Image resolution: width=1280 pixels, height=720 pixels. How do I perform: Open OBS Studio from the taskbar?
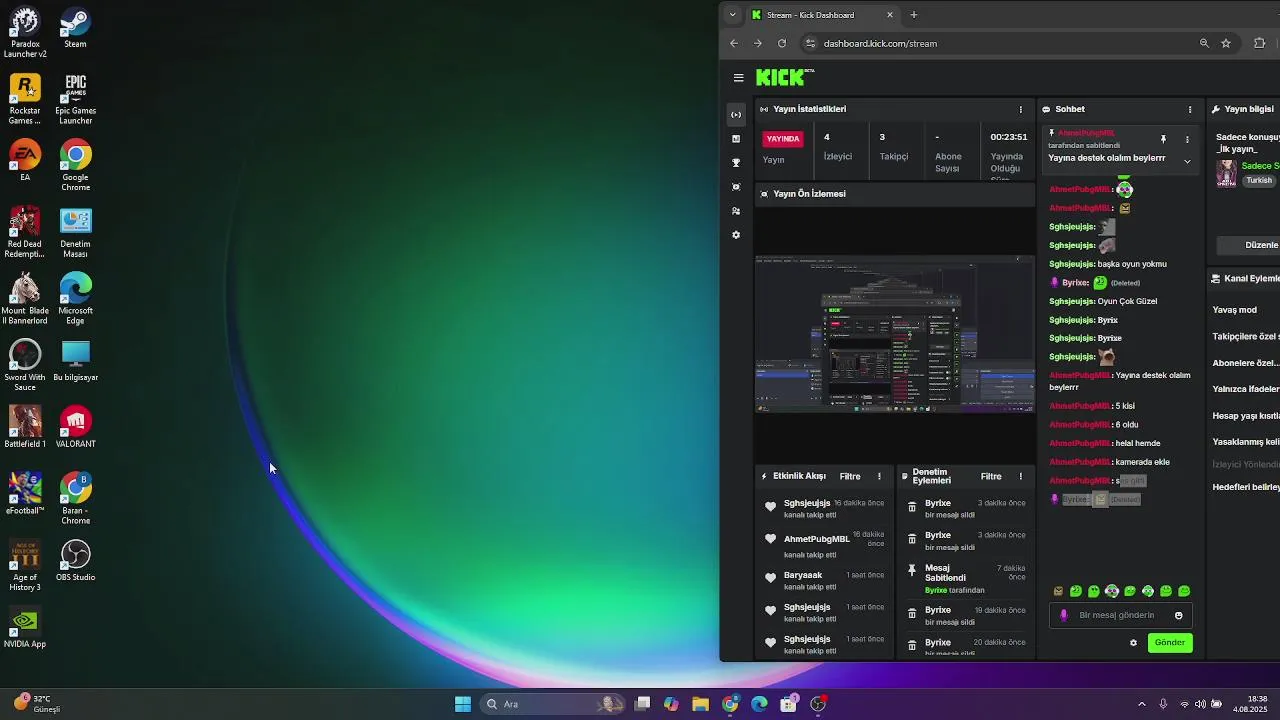click(818, 704)
